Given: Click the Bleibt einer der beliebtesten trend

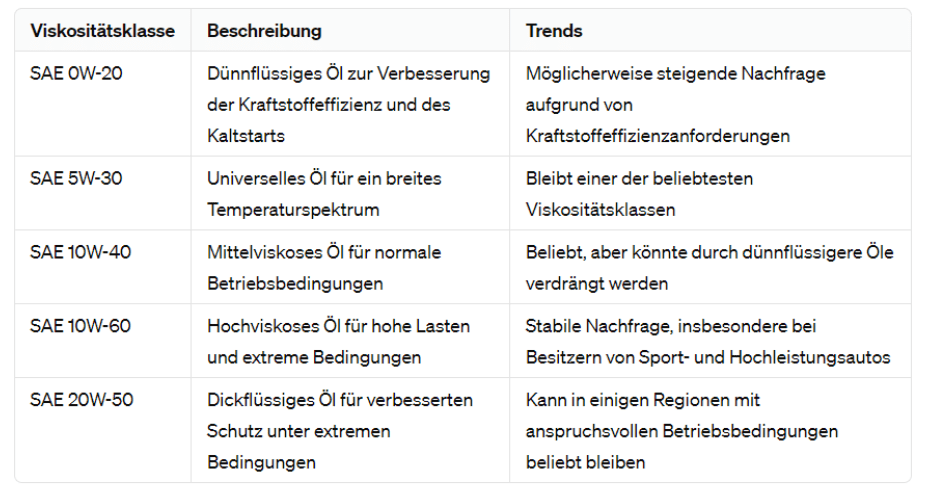Looking at the screenshot, I should [x=639, y=194].
